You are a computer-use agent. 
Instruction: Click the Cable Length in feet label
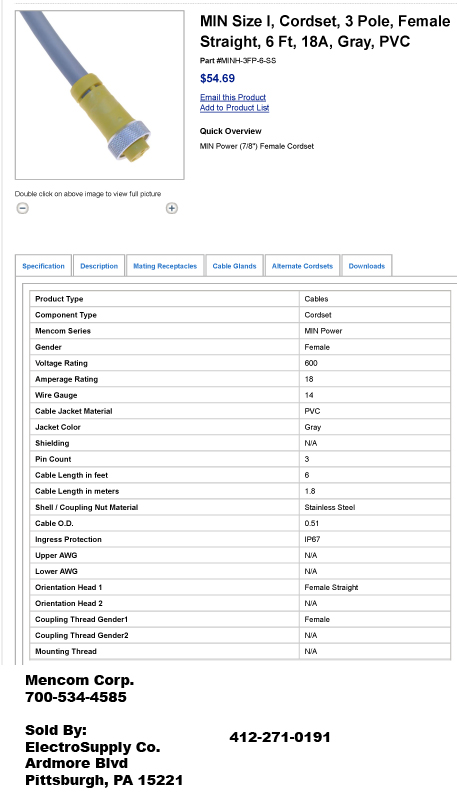(x=71, y=475)
